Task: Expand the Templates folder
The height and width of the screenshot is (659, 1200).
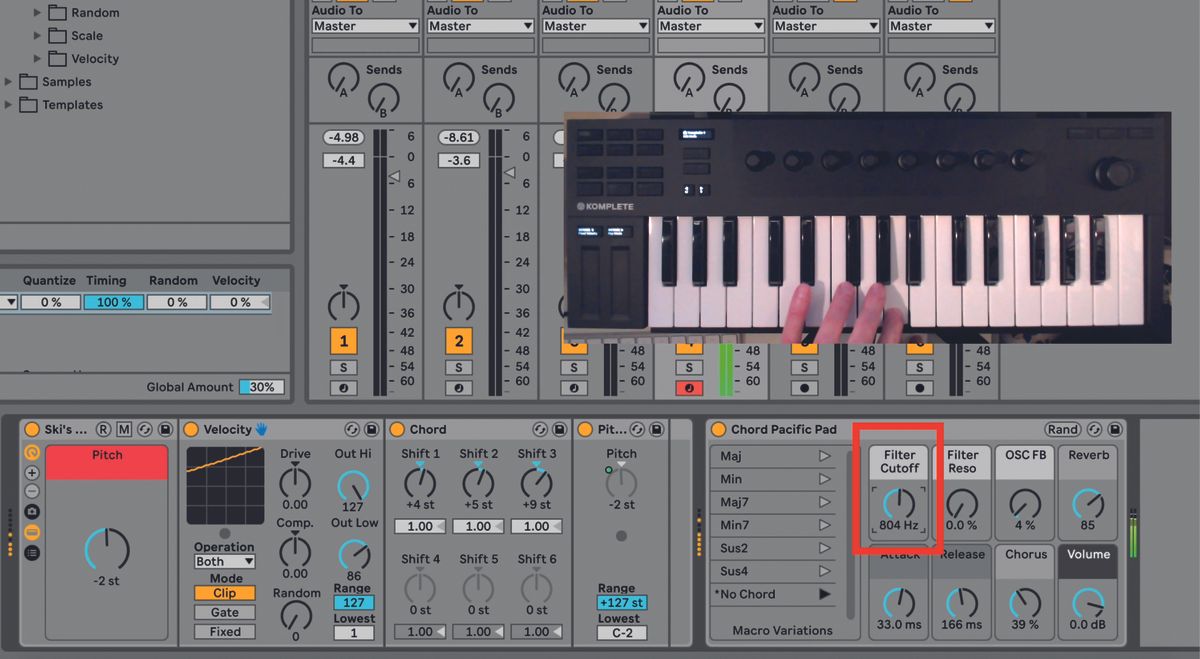Action: click(x=9, y=105)
